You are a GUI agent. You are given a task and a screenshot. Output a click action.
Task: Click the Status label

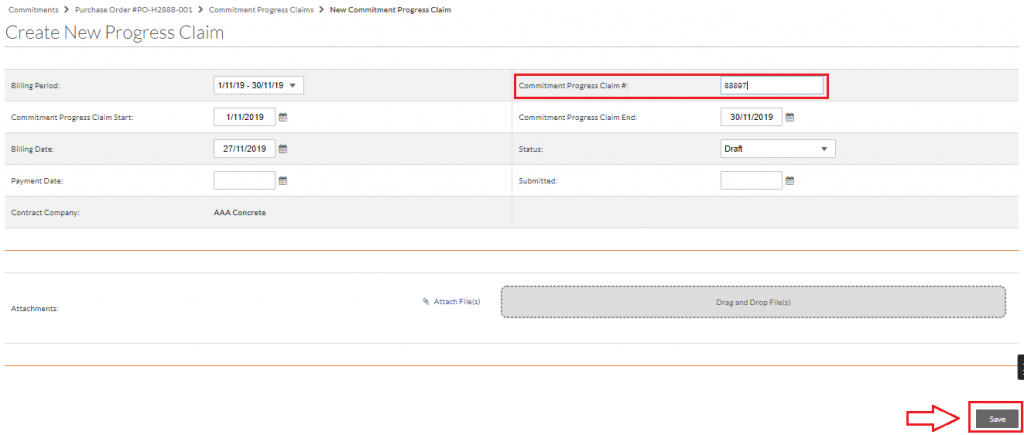tap(530, 149)
